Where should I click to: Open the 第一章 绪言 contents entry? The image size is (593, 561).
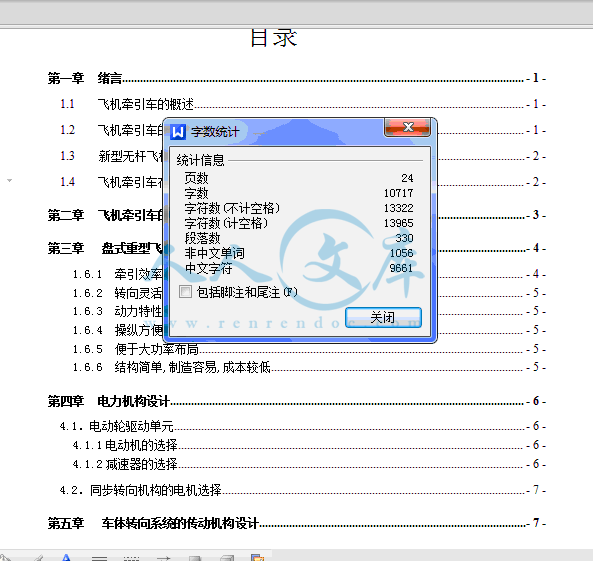pyautogui.click(x=296, y=79)
